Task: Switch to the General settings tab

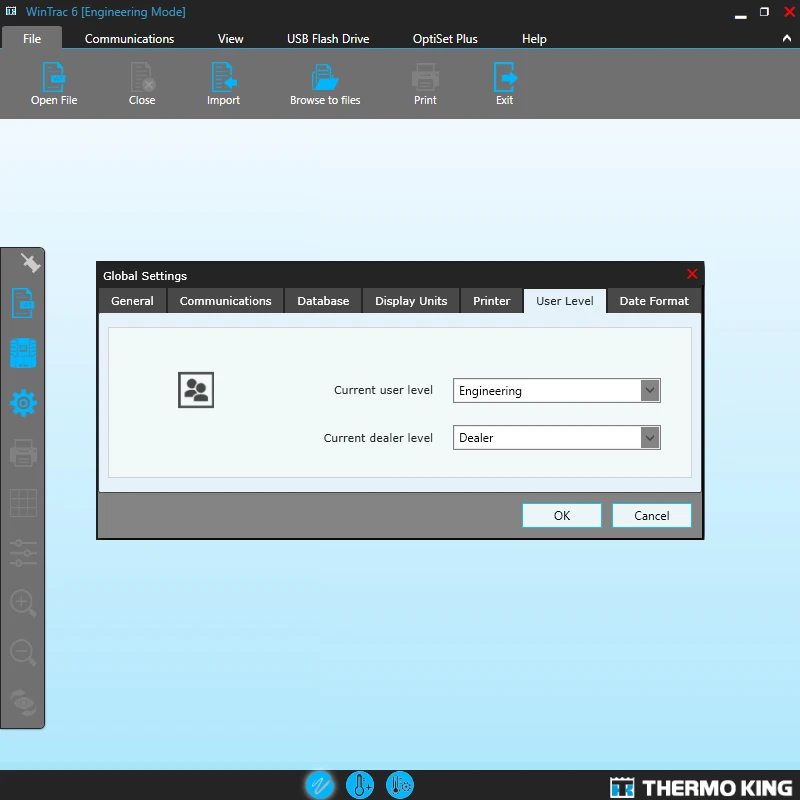Action: click(132, 301)
